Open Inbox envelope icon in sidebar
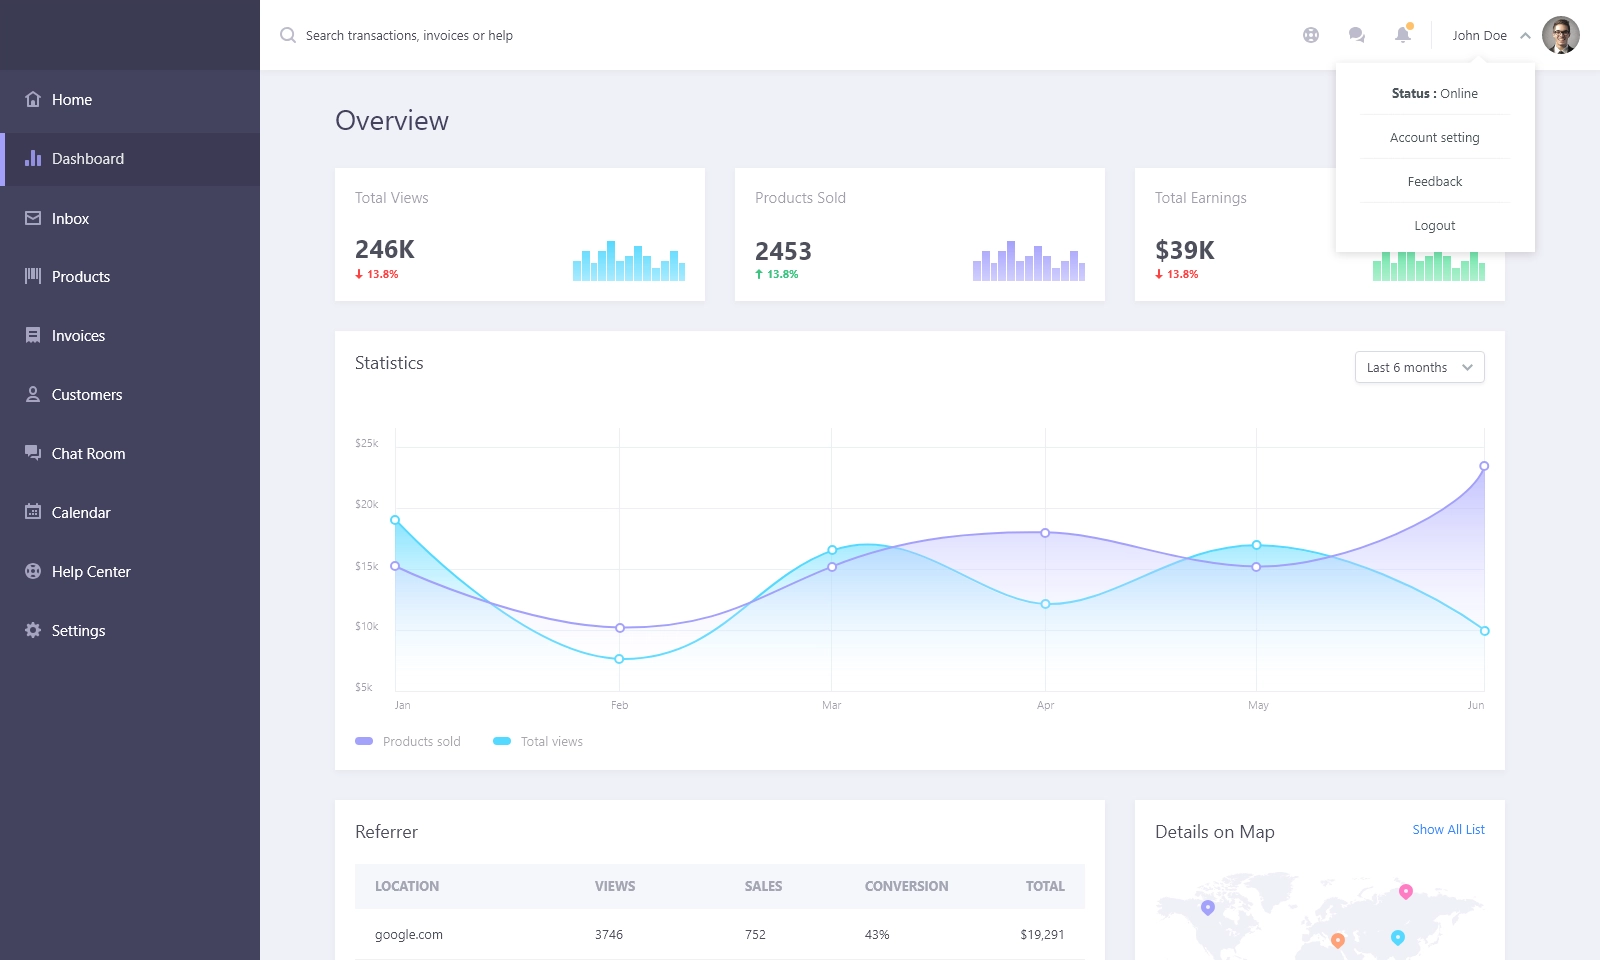This screenshot has height=960, width=1600. click(x=33, y=218)
